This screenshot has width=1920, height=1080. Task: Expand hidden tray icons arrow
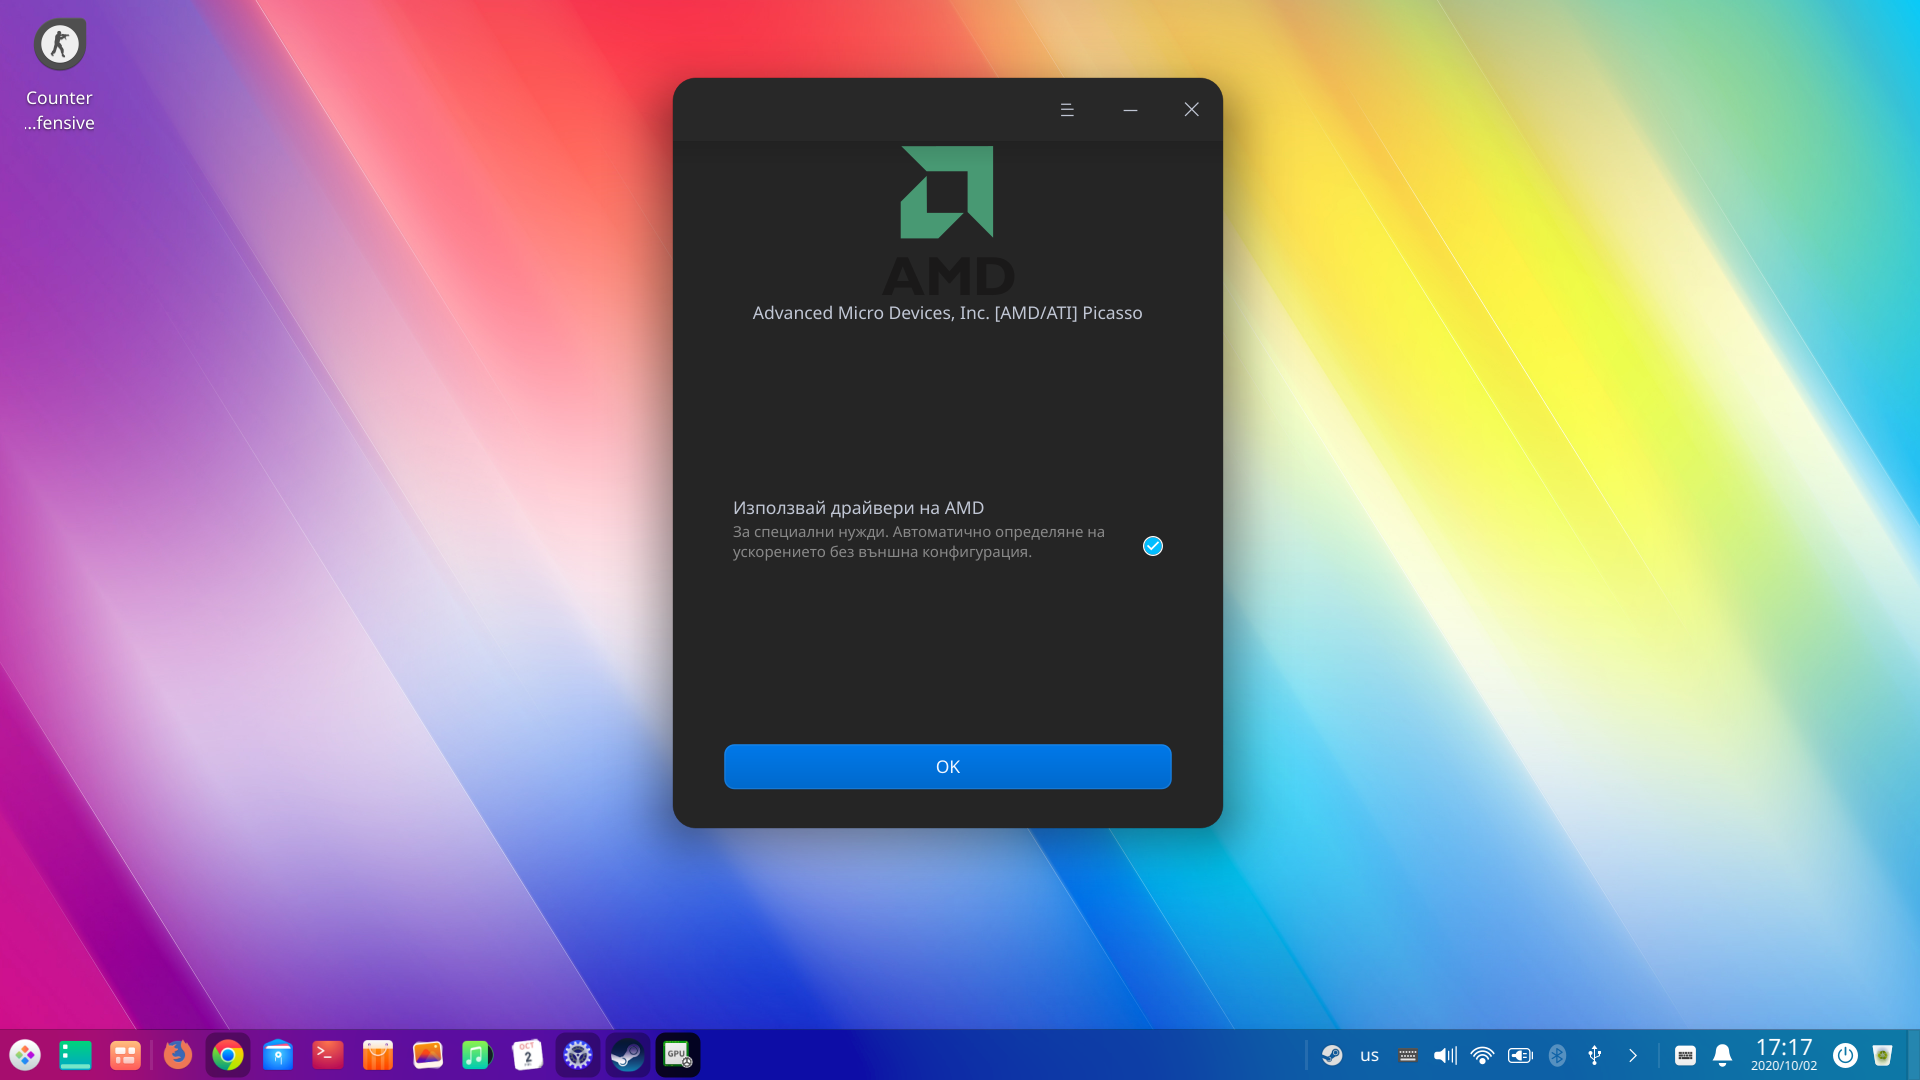1633,1055
